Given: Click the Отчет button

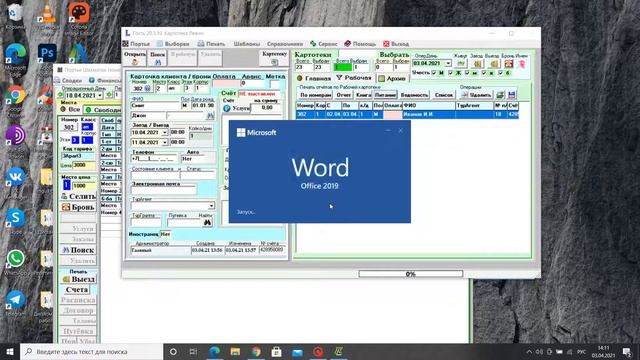Looking at the screenshot, I should click(344, 95).
